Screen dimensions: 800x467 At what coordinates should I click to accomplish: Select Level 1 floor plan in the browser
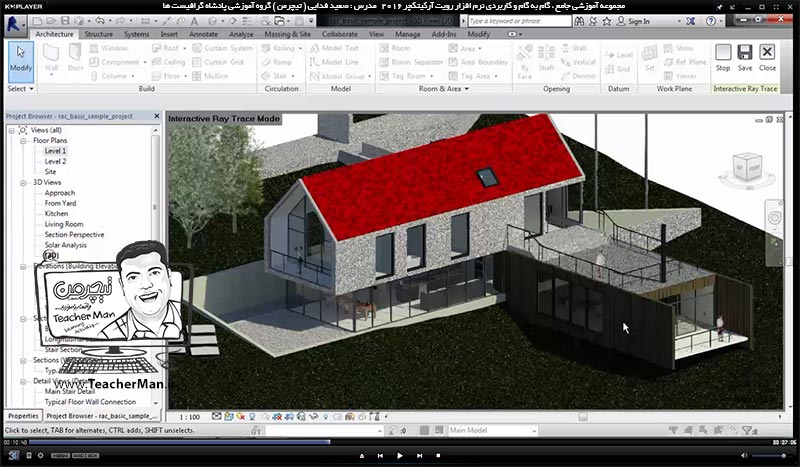55,151
